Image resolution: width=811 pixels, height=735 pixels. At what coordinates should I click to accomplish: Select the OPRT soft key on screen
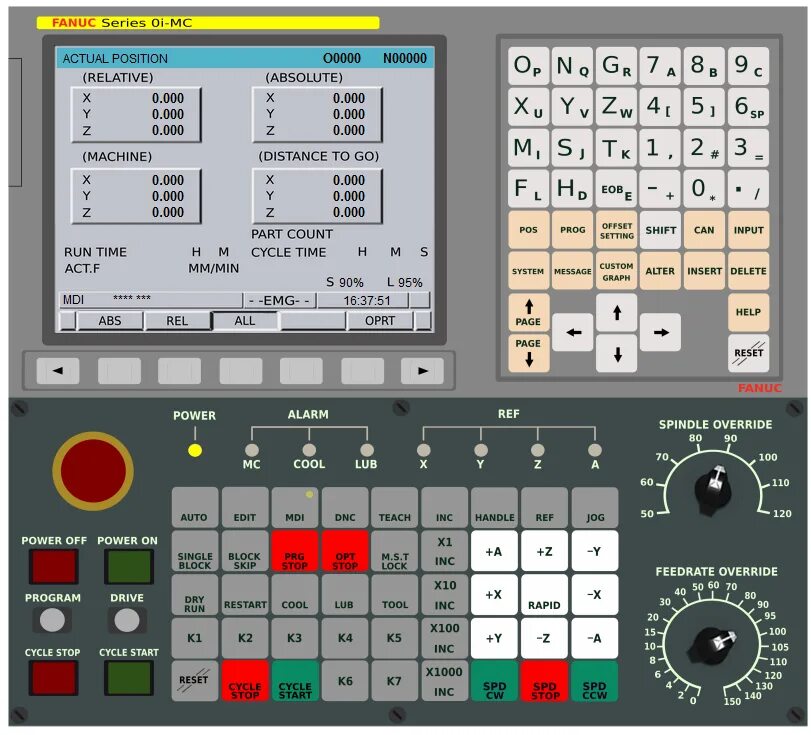coord(380,321)
